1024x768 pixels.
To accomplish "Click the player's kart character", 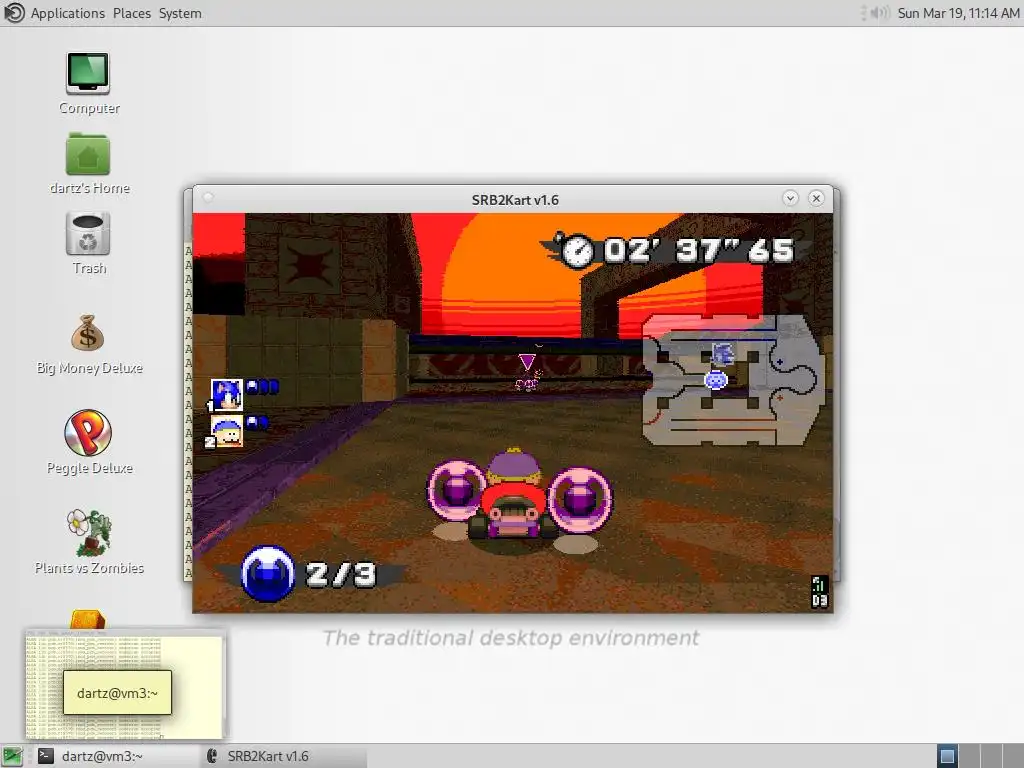I will click(513, 494).
